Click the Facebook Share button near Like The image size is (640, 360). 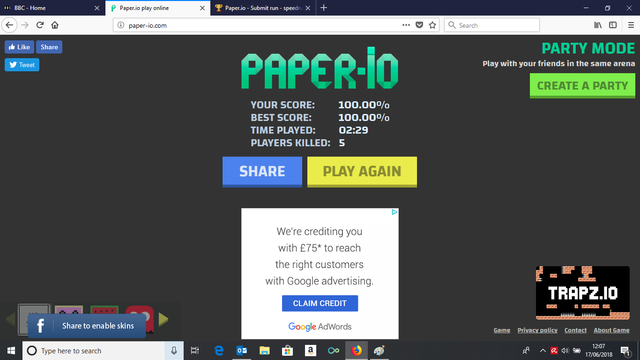[x=49, y=47]
